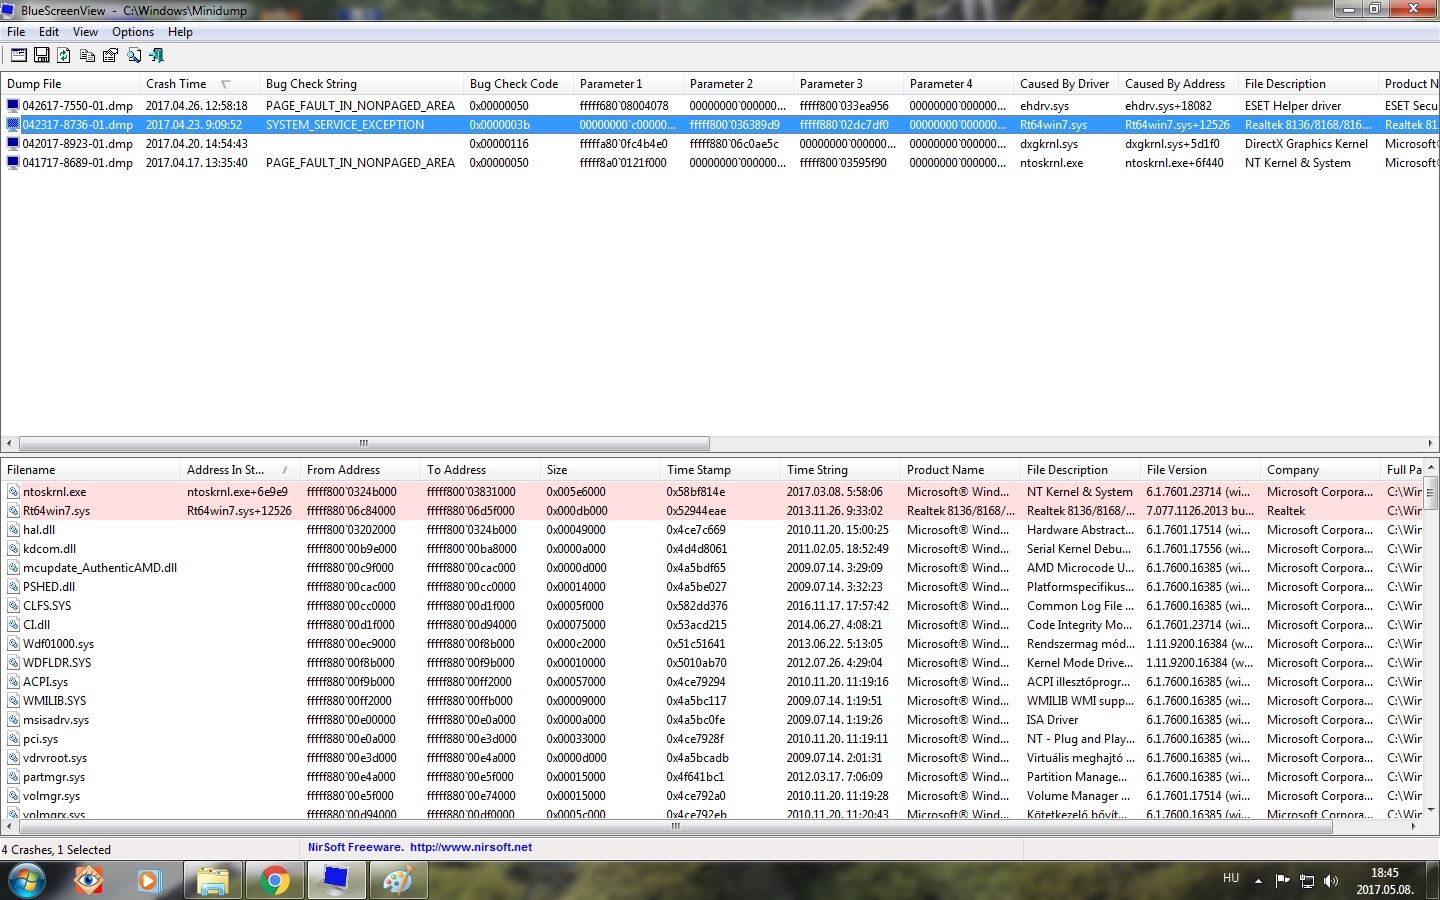The width and height of the screenshot is (1440, 900).
Task: Click the hal.dll file icon
Action: 13,530
